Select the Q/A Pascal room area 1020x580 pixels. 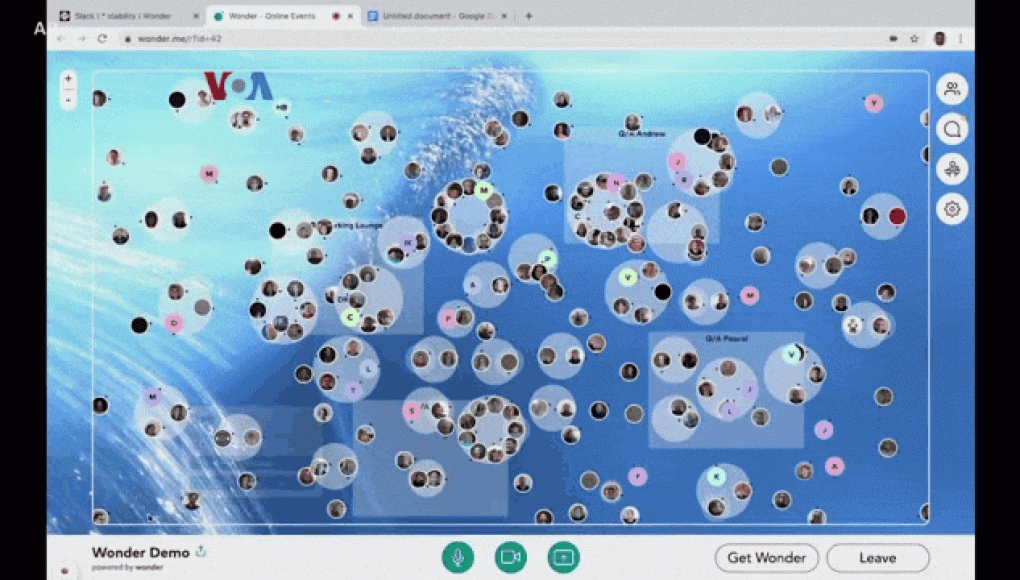pos(726,390)
